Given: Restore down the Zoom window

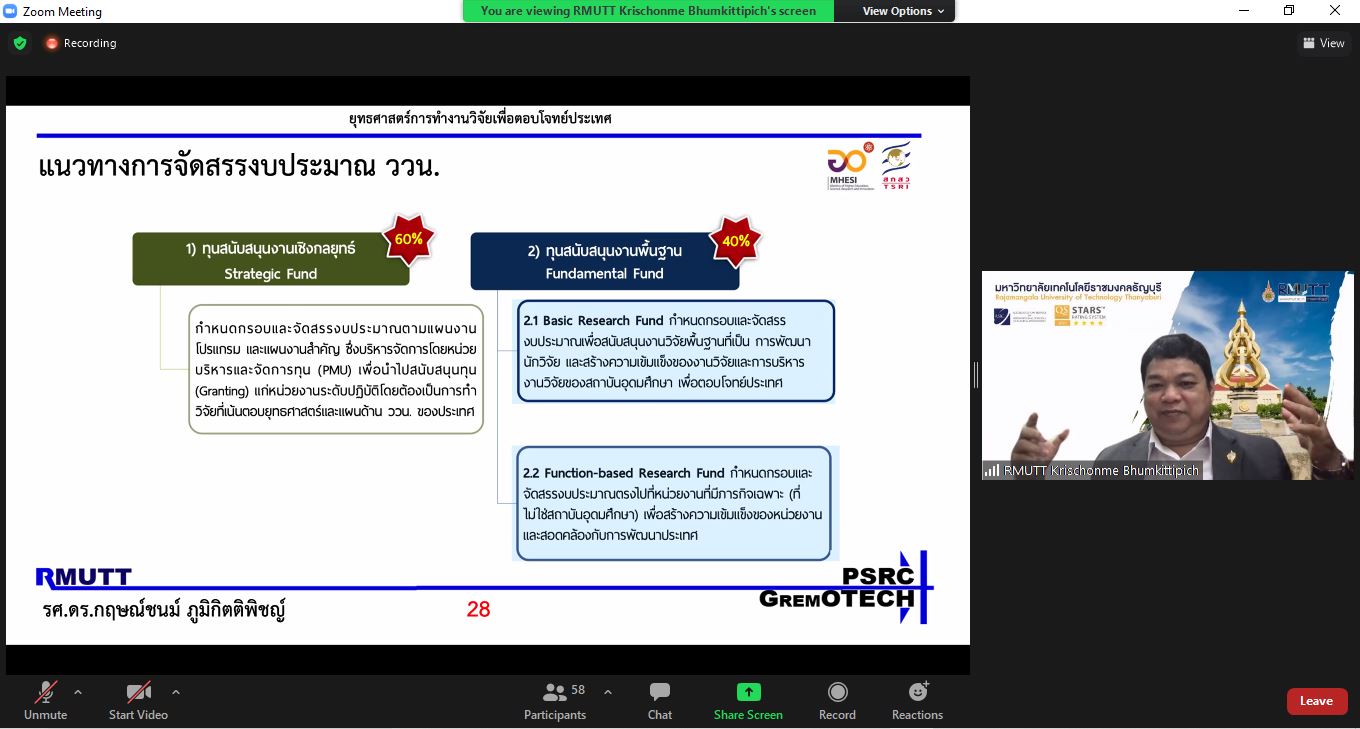Looking at the screenshot, I should coord(1289,11).
